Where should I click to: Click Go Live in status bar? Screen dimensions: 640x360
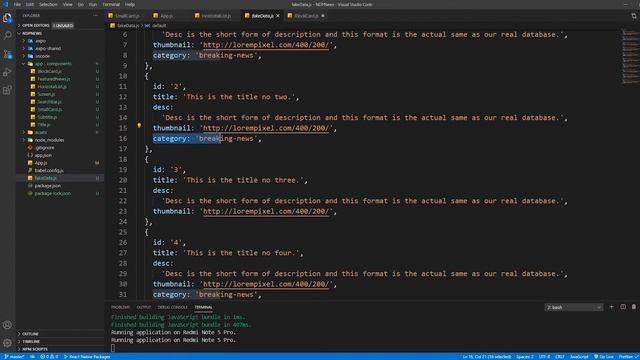[x=604, y=357]
